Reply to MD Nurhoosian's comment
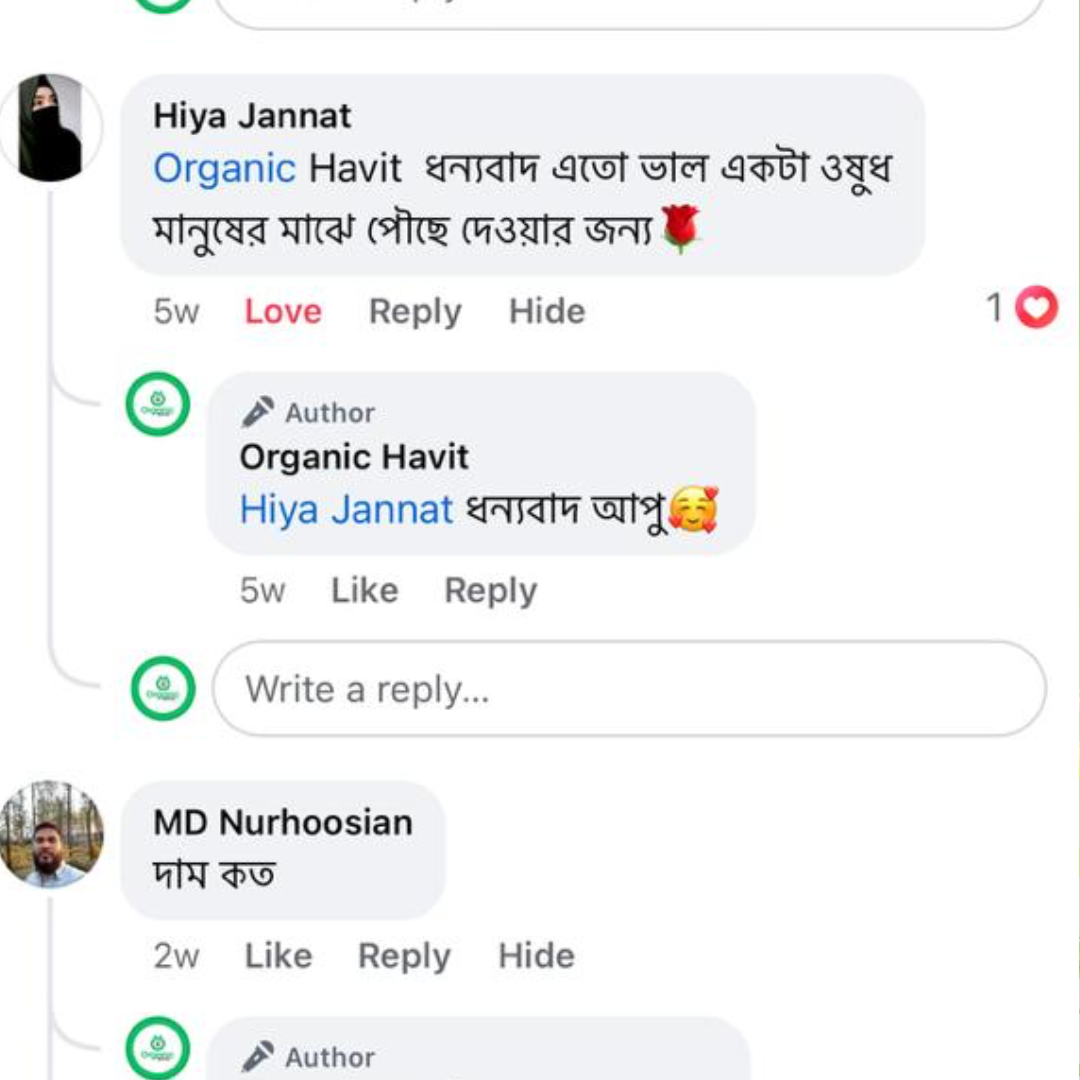 (404, 956)
